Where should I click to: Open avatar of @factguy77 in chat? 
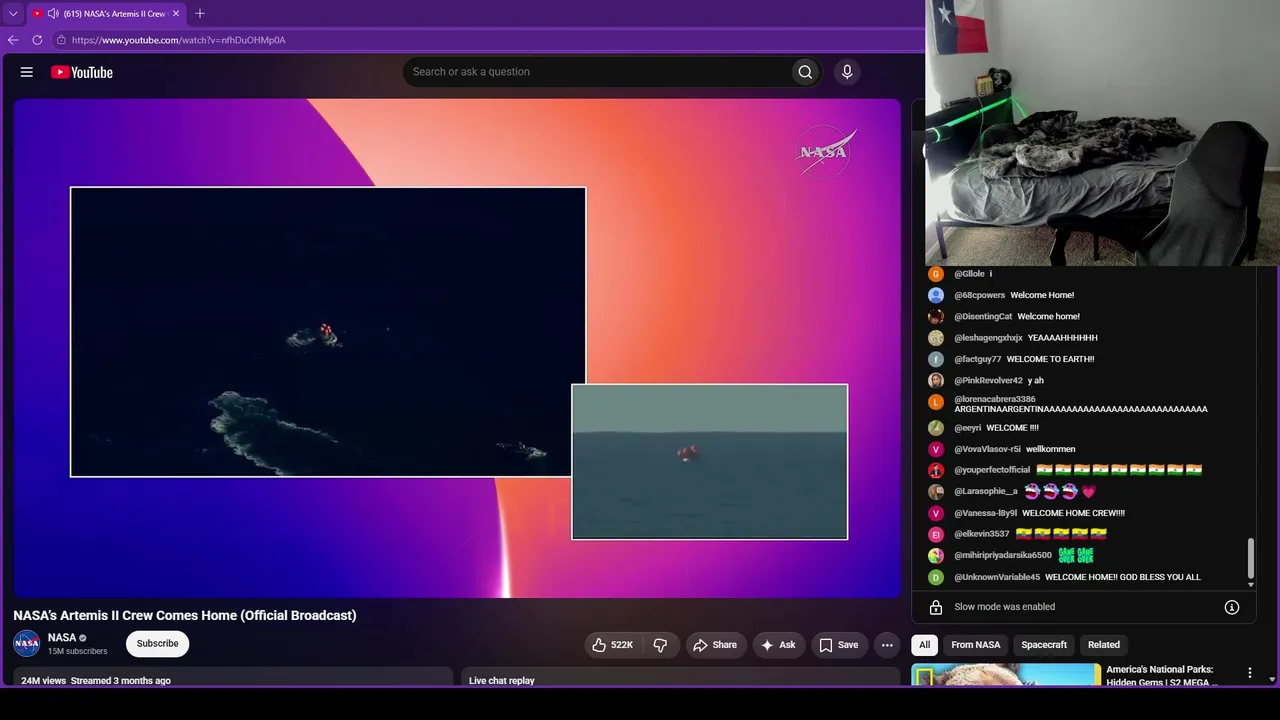(936, 359)
